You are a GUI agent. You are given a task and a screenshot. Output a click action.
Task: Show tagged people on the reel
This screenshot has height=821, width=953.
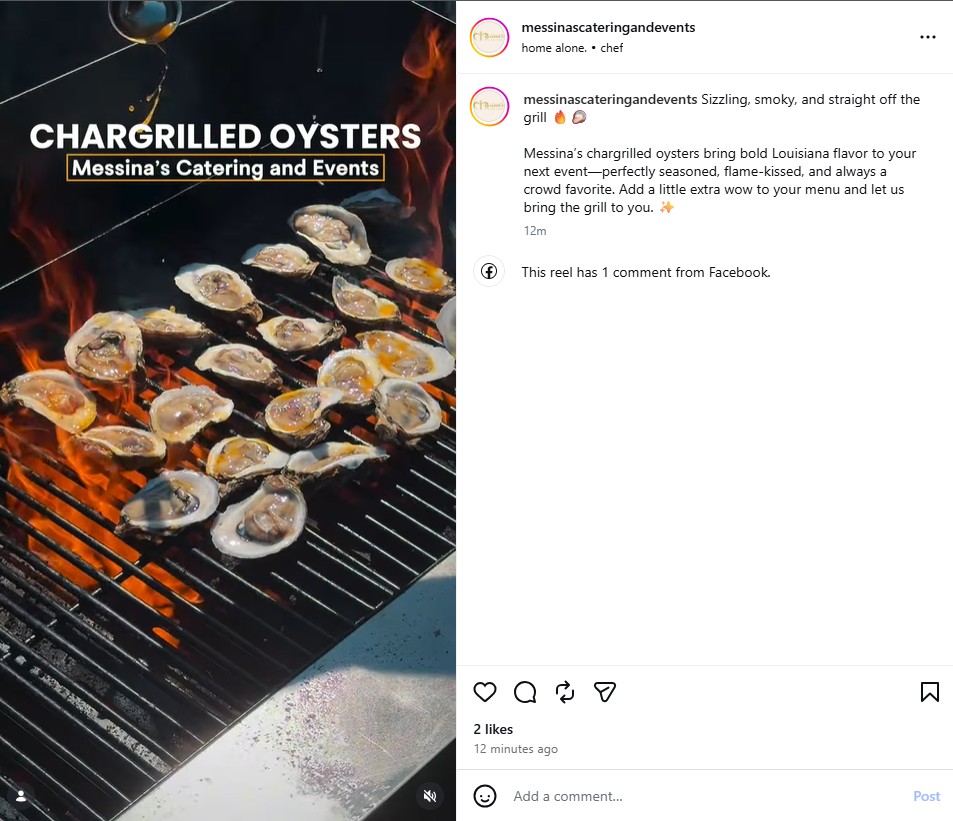[21, 796]
